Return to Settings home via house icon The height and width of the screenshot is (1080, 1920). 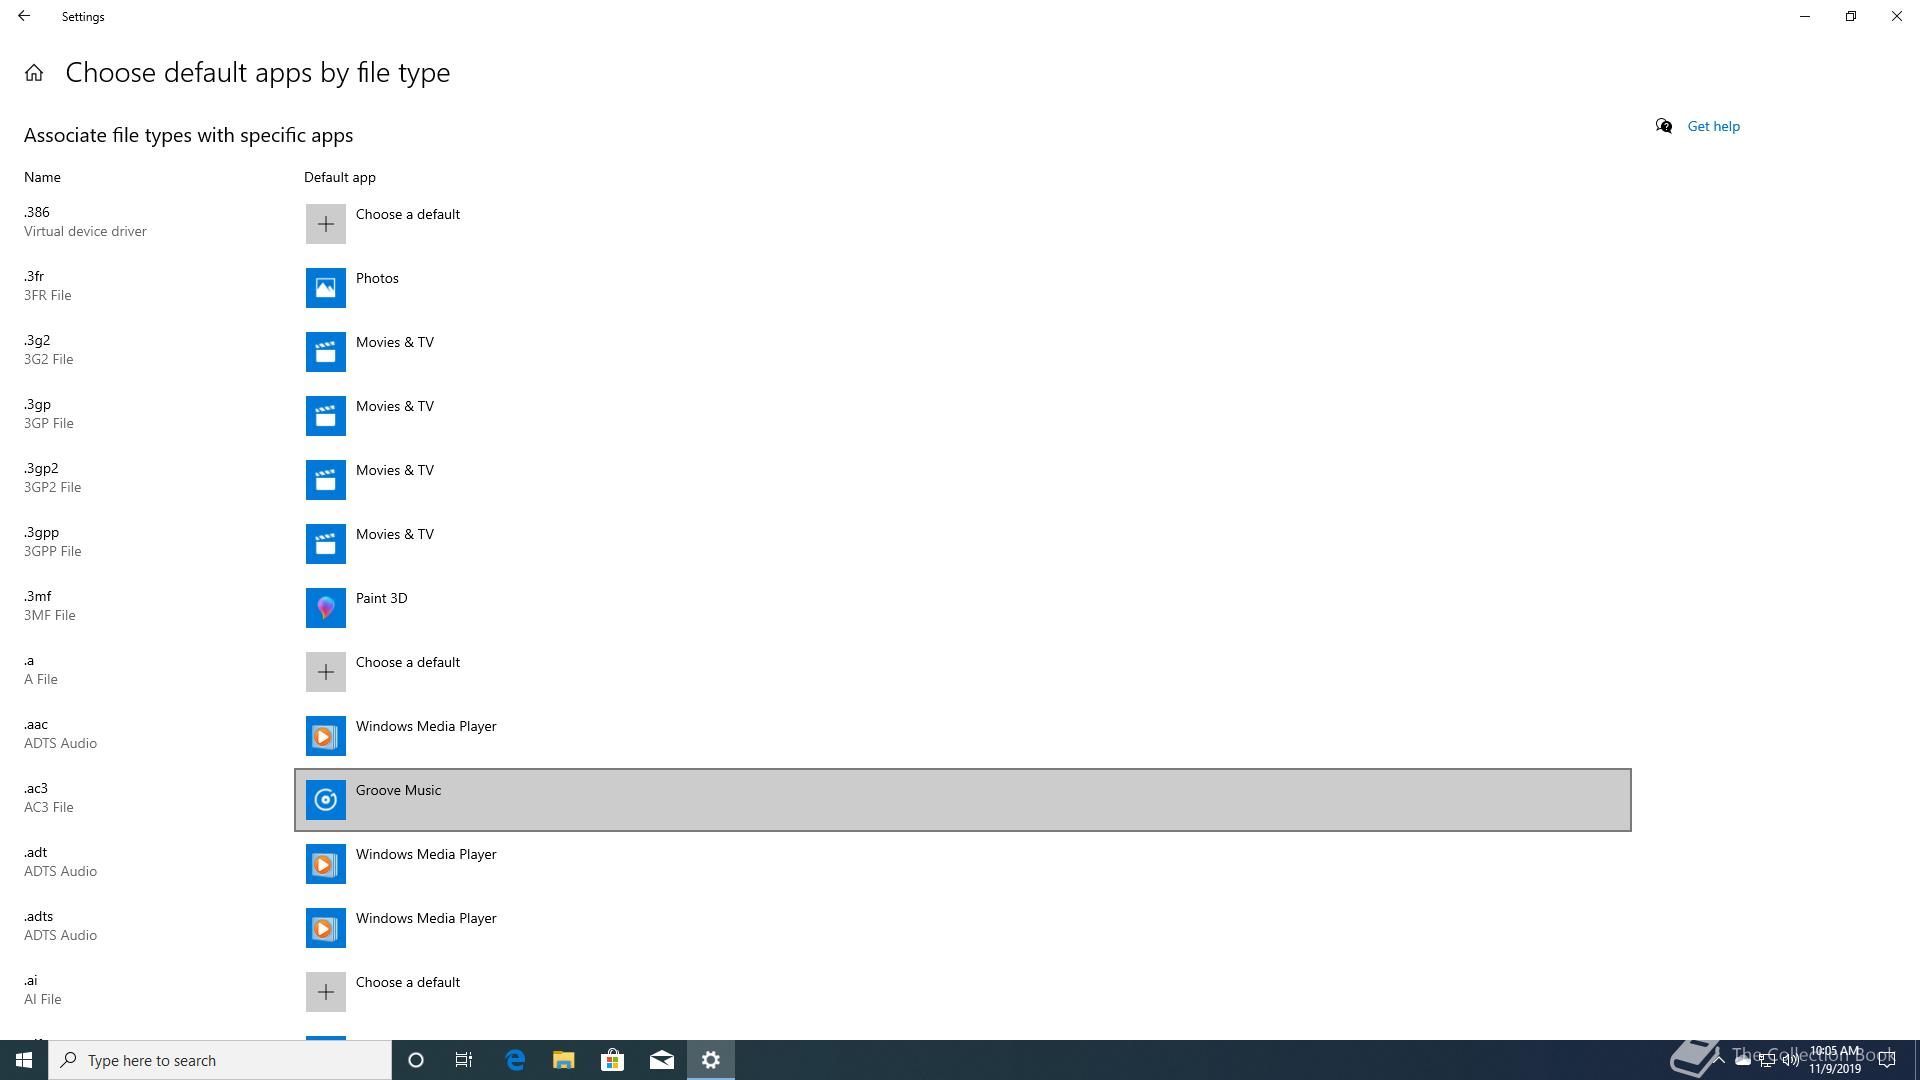[x=34, y=73]
